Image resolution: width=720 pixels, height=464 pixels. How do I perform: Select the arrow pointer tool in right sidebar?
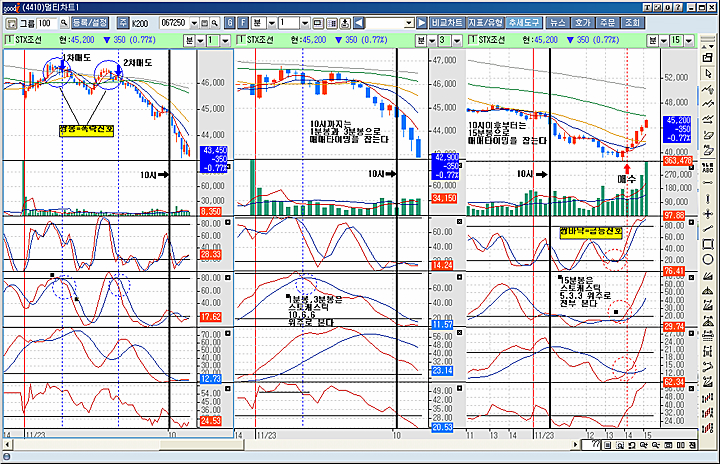[x=708, y=74]
